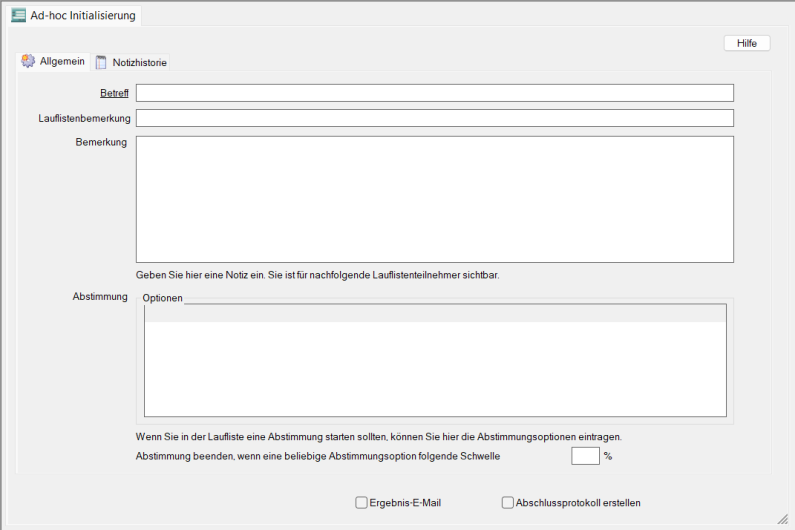Click the Lauflistenbemerkung label text
Screen dimensions: 795x530
tap(78, 119)
